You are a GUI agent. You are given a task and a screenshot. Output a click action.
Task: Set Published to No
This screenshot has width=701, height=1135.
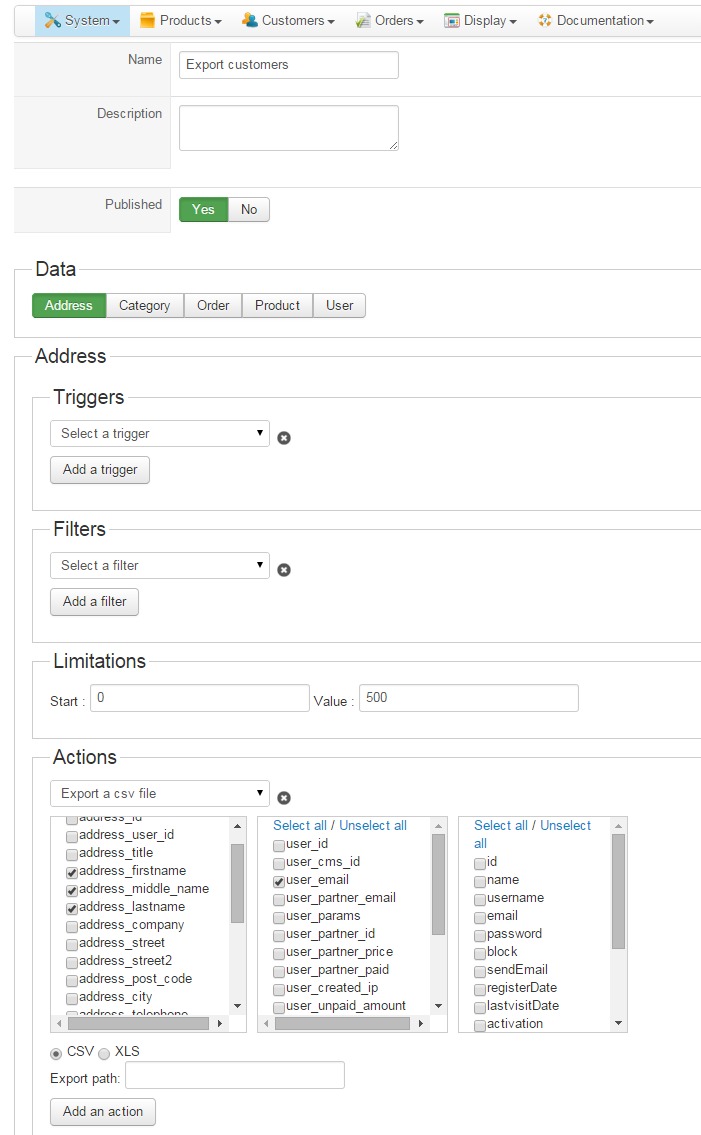point(249,209)
